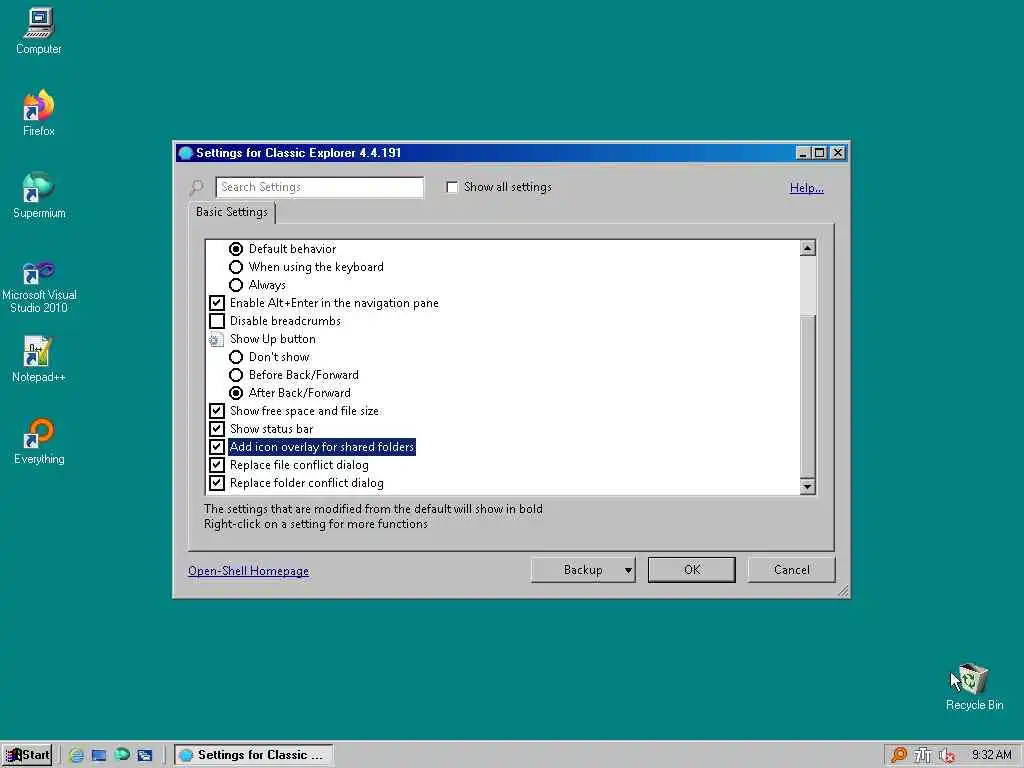The width and height of the screenshot is (1024, 768).
Task: Choose Before Back/Forward radio option
Action: tap(236, 375)
